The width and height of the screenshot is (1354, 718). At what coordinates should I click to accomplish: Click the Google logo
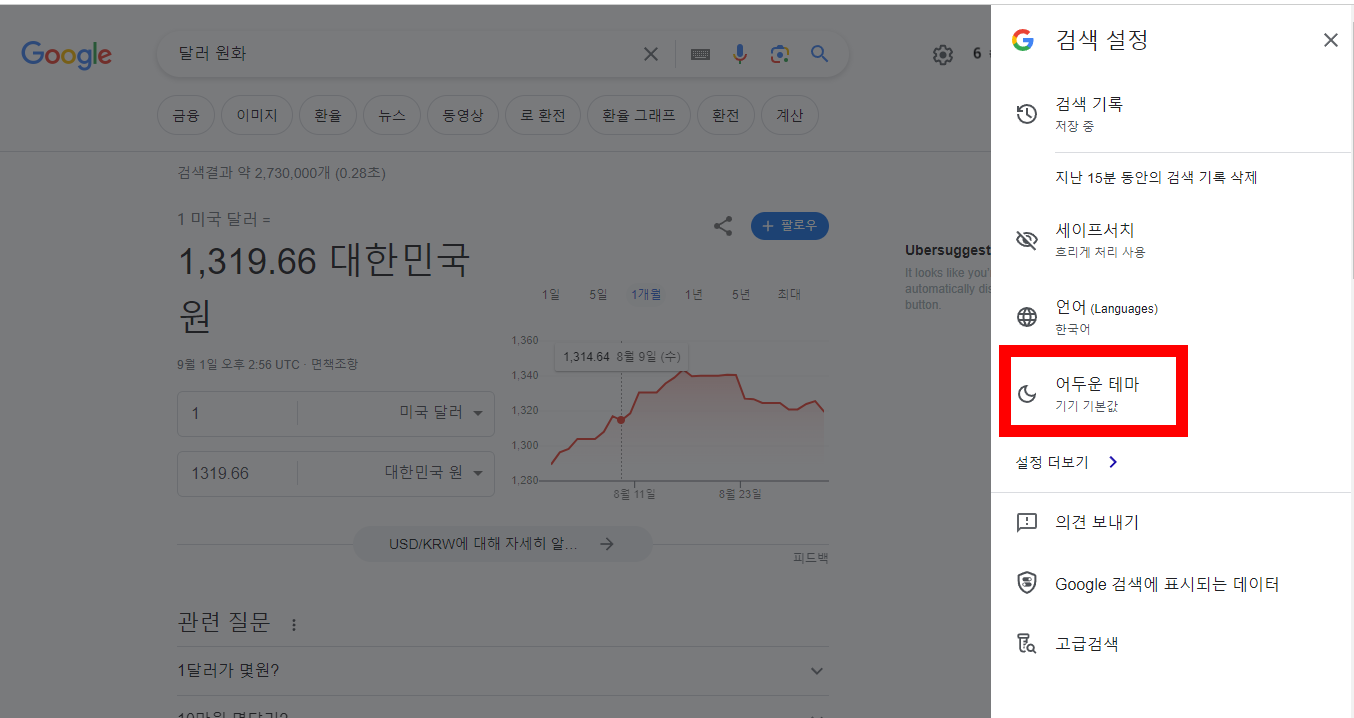click(66, 55)
